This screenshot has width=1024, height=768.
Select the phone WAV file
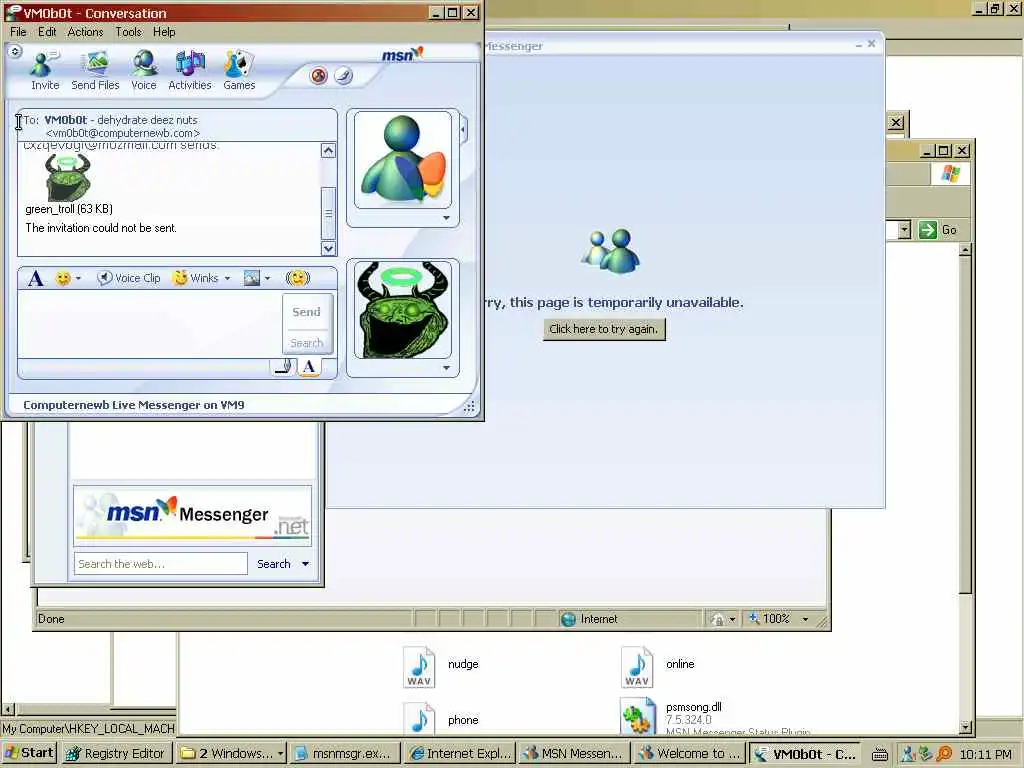tap(441, 718)
